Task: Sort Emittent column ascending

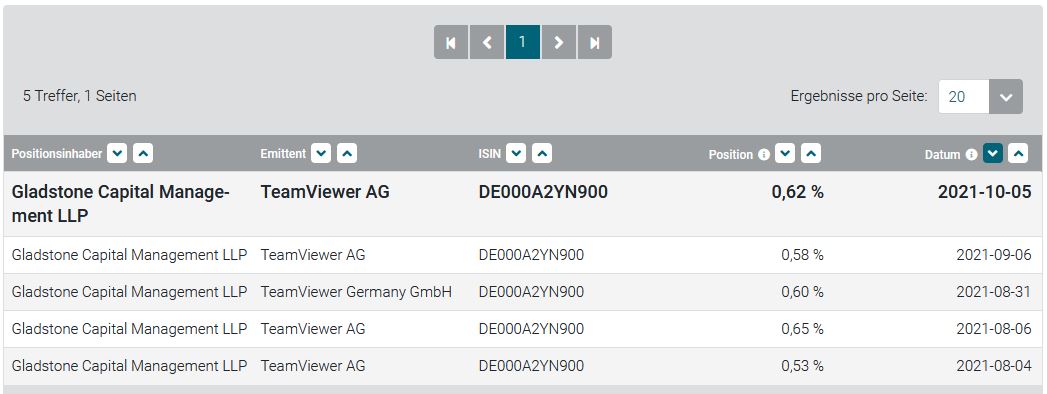Action: pyautogui.click(x=347, y=154)
